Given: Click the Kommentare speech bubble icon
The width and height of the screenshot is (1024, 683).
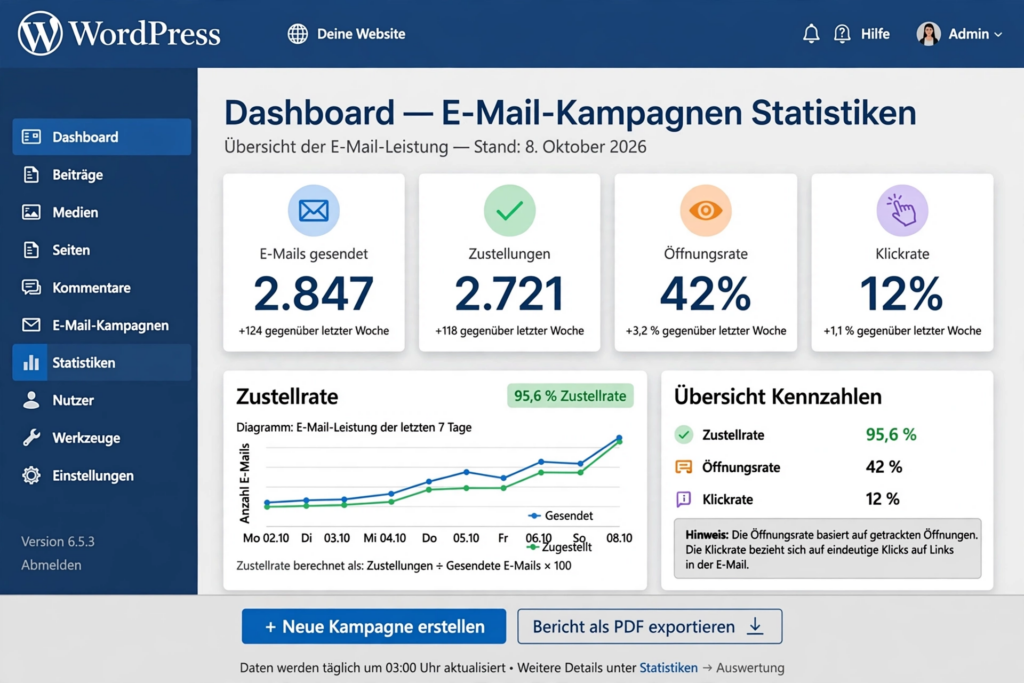Looking at the screenshot, I should tap(31, 287).
